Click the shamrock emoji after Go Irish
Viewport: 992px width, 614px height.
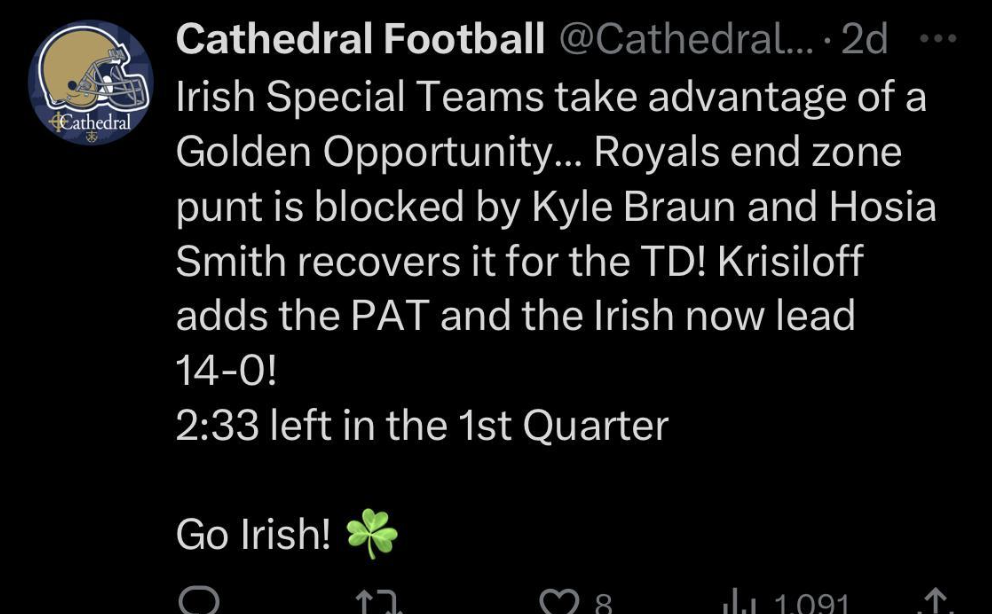click(372, 534)
